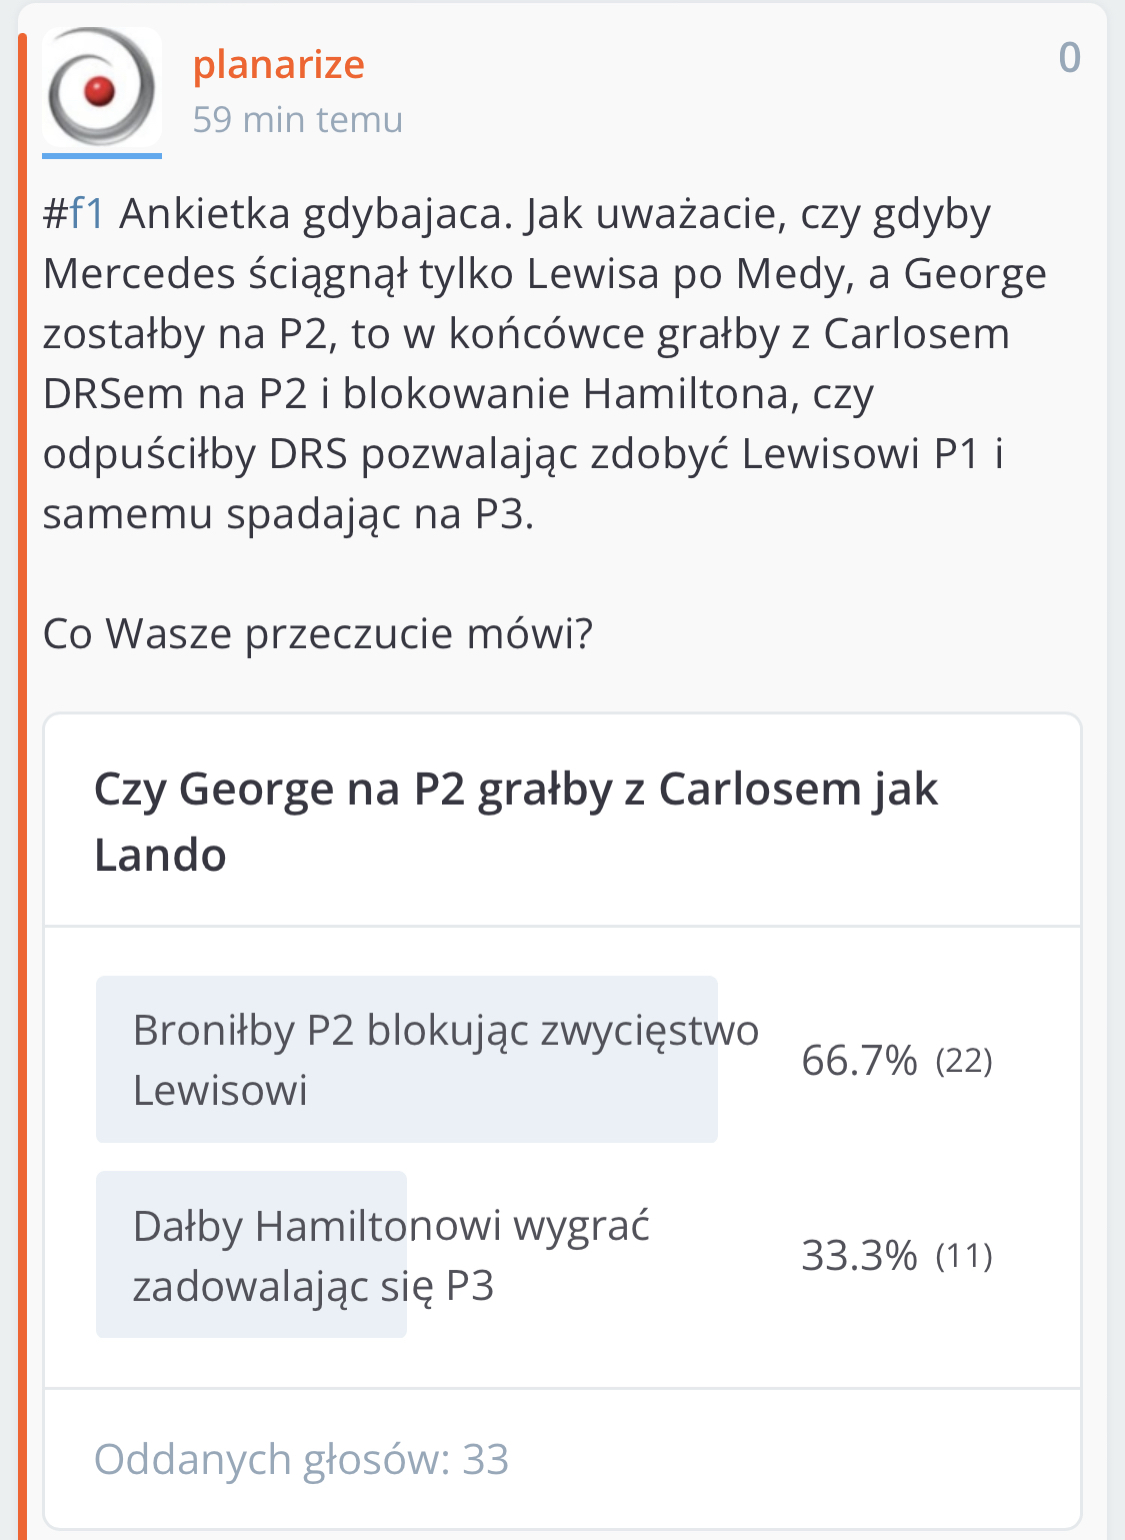The image size is (1125, 1540).
Task: Vote for 'Dałby Hamiltonowi wygrać zadowalając się P3'
Action: coord(390,1255)
